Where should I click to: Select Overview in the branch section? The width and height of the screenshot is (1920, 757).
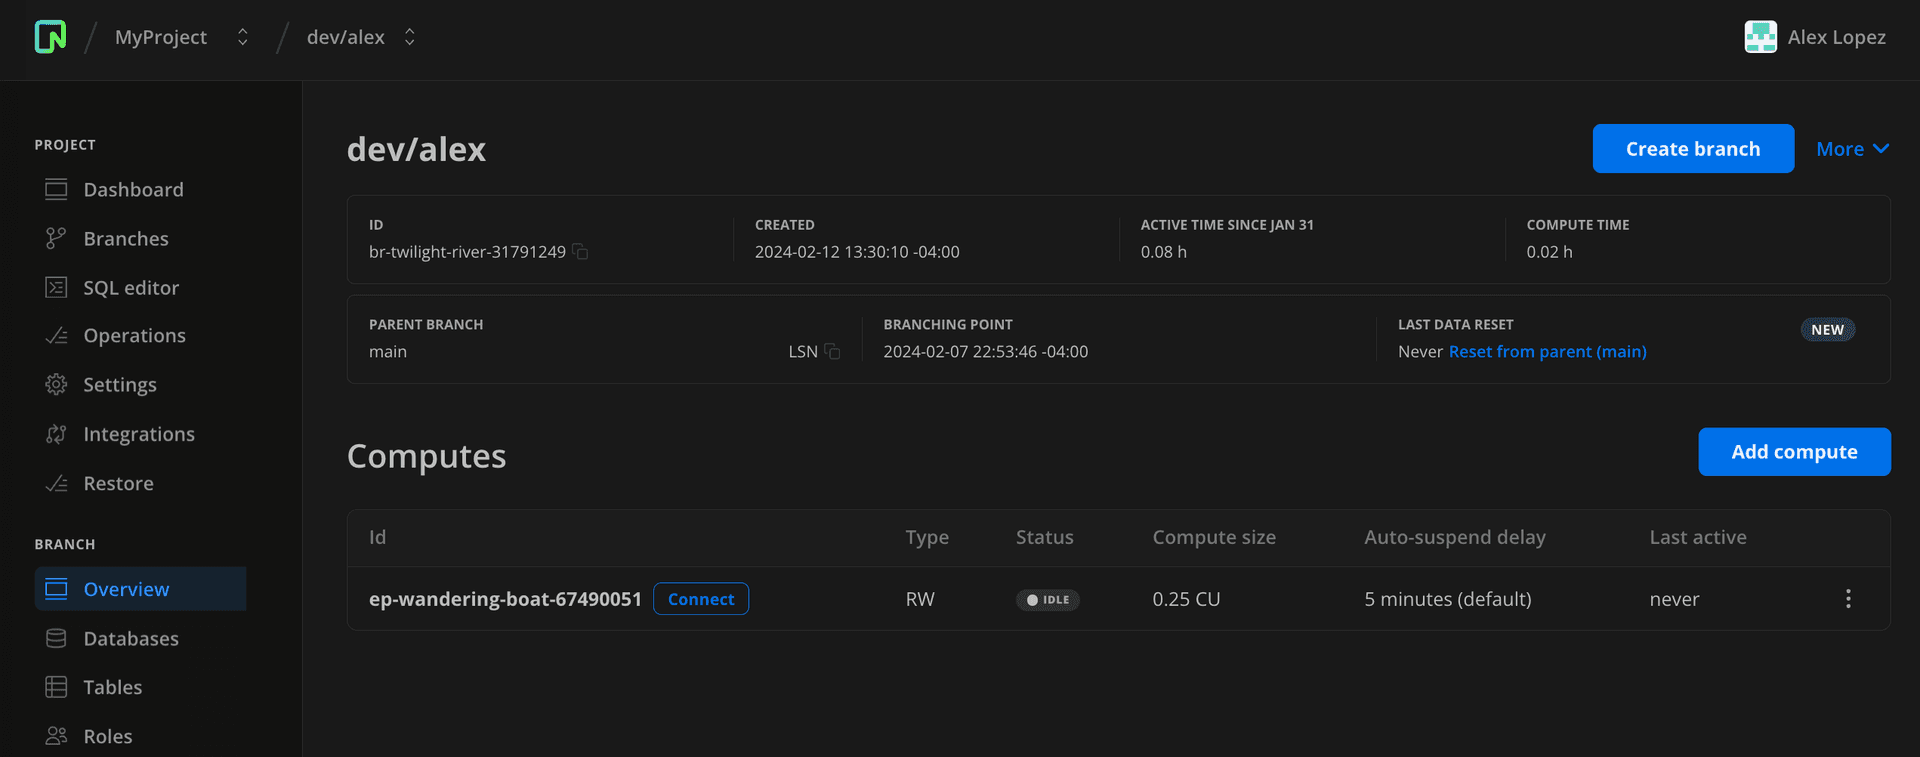point(126,589)
